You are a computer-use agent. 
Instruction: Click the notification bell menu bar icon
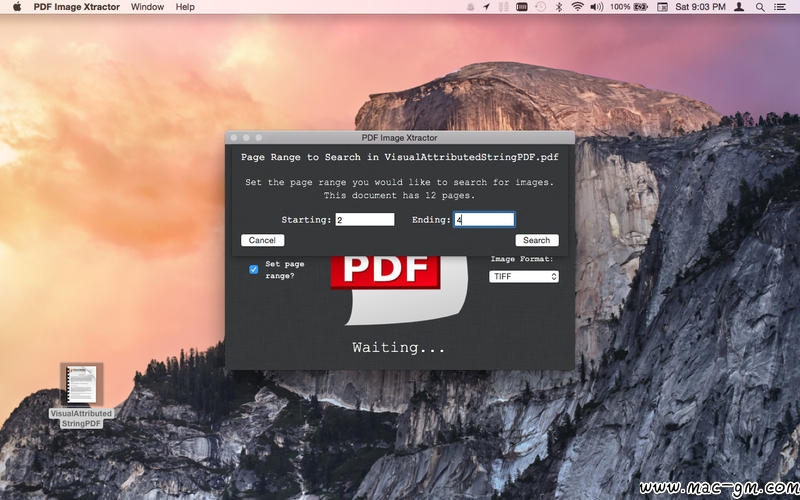coord(470,7)
